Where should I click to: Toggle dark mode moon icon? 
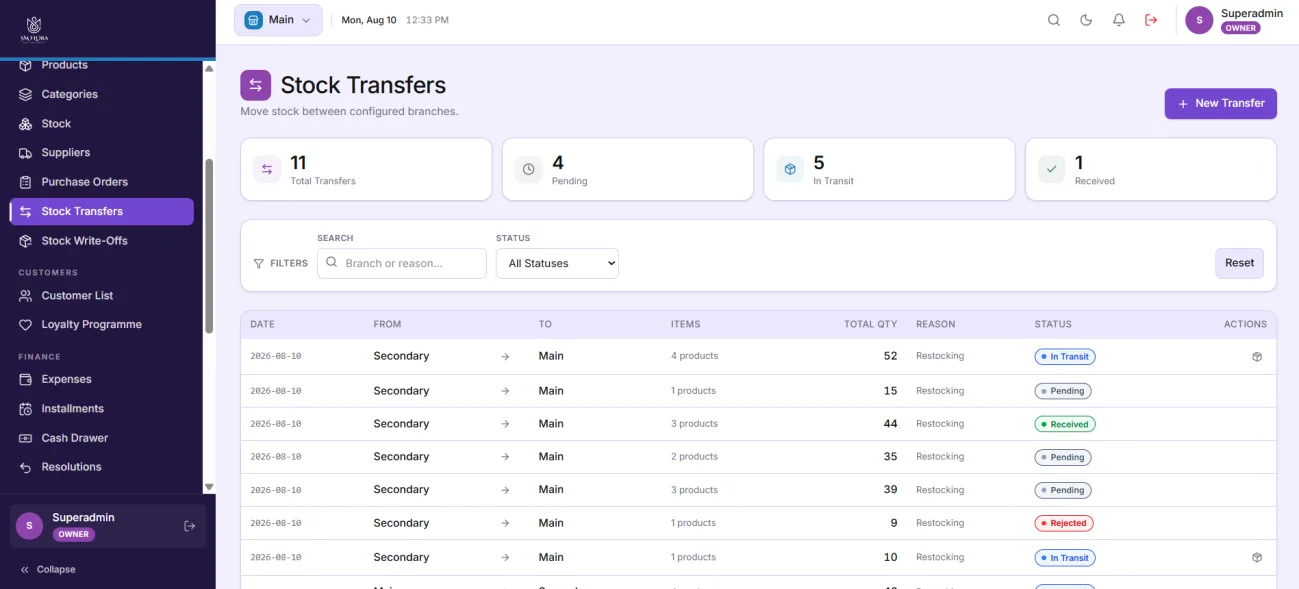pyautogui.click(x=1086, y=20)
